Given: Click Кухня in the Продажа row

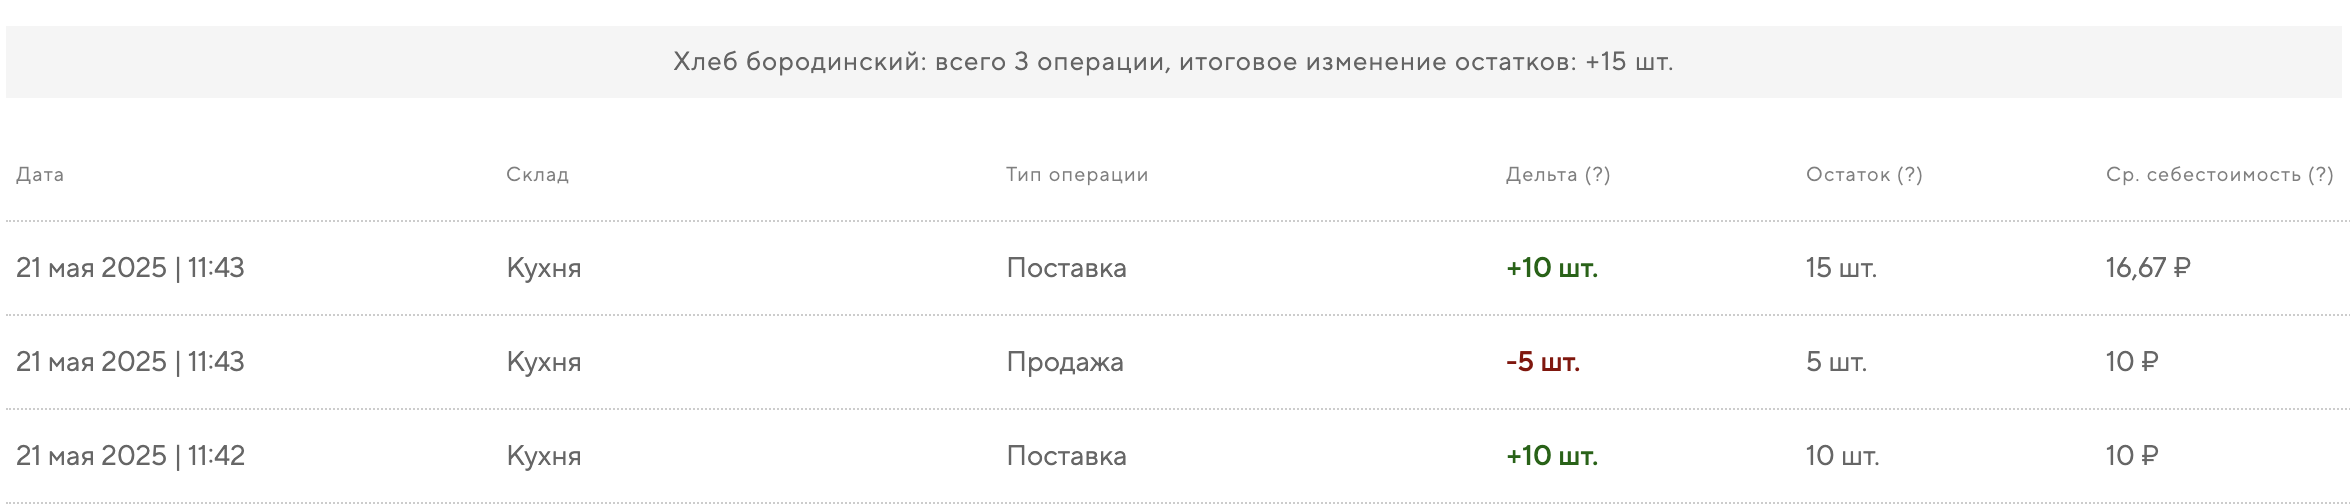Looking at the screenshot, I should click(543, 362).
